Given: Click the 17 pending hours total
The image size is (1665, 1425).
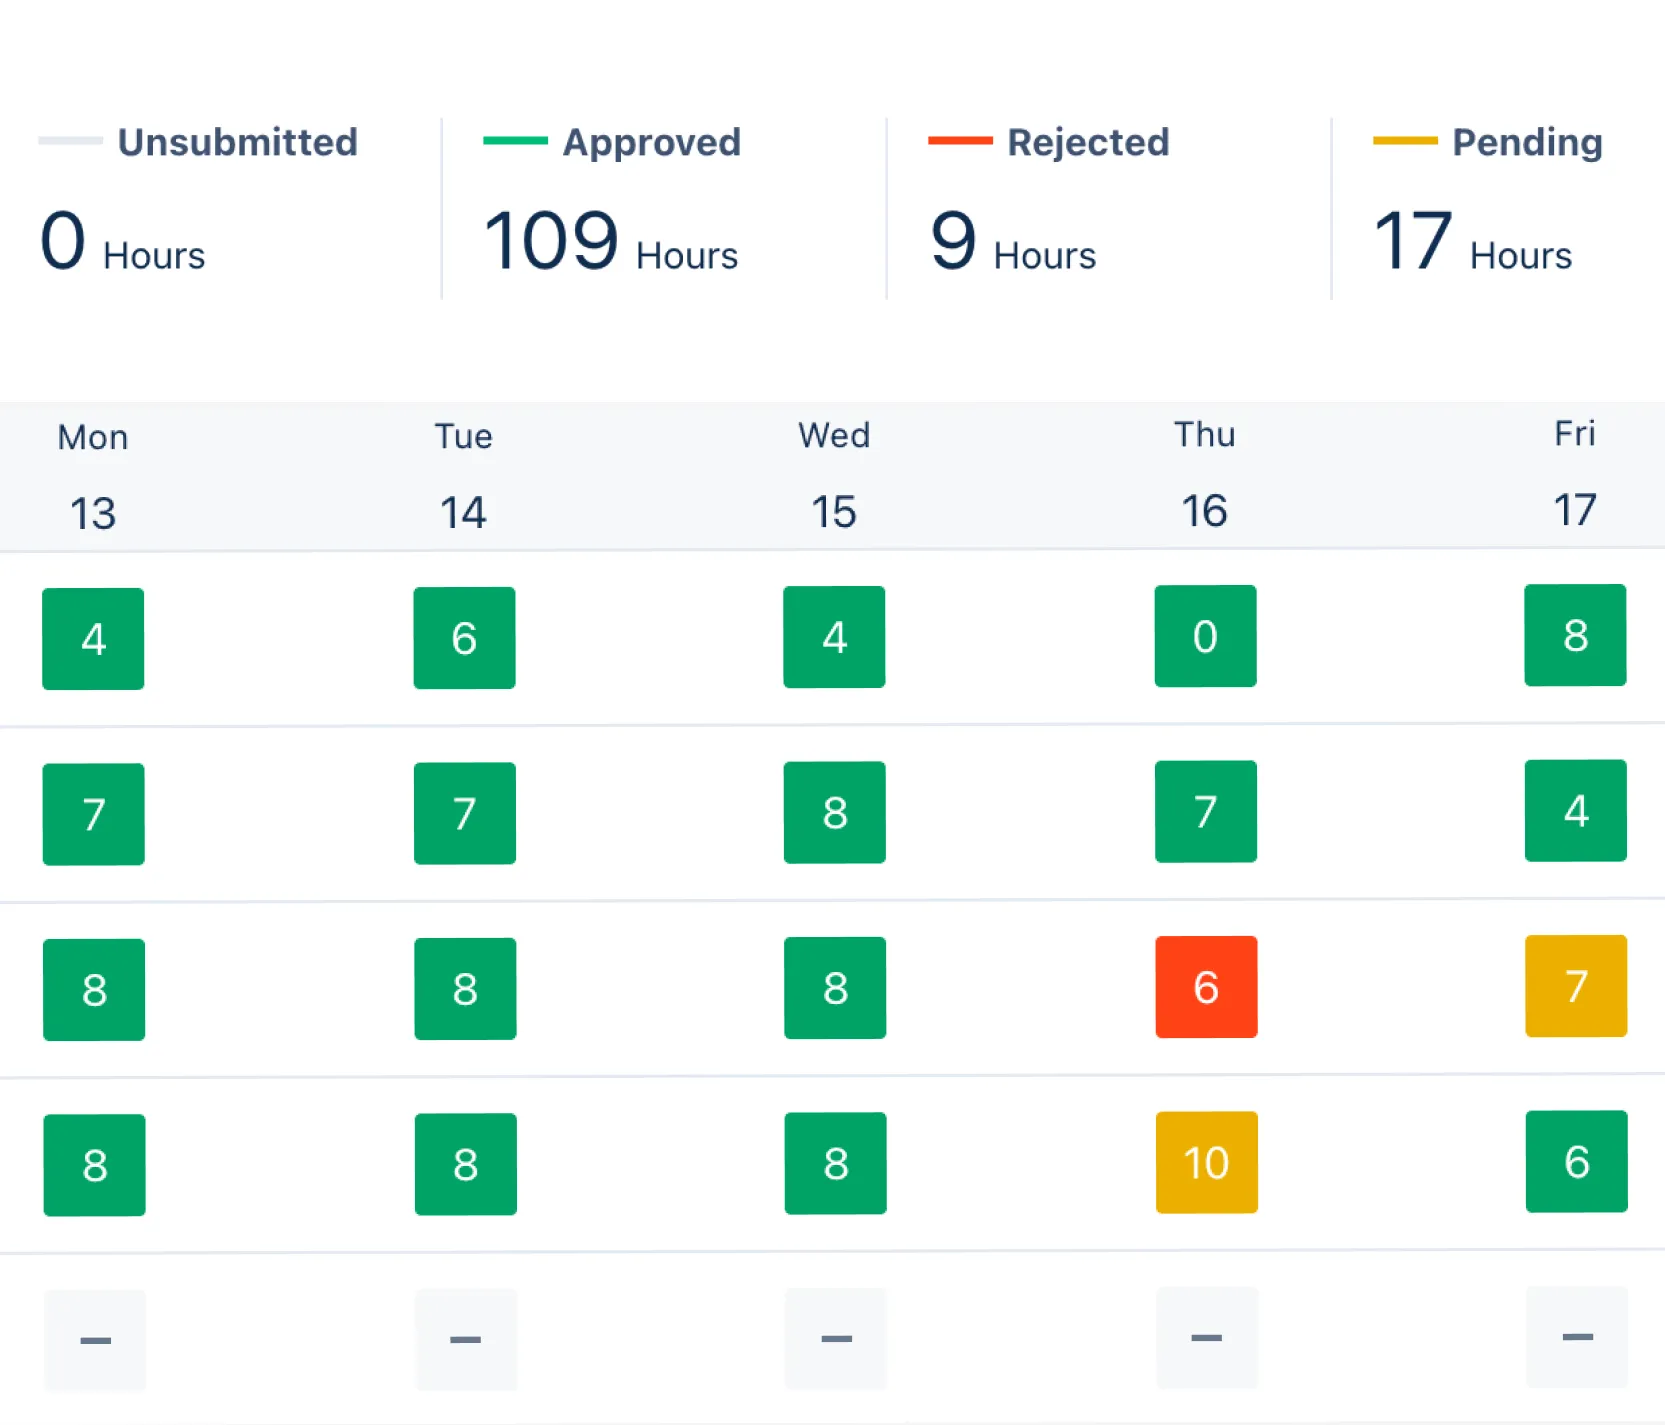Looking at the screenshot, I should (x=1472, y=241).
